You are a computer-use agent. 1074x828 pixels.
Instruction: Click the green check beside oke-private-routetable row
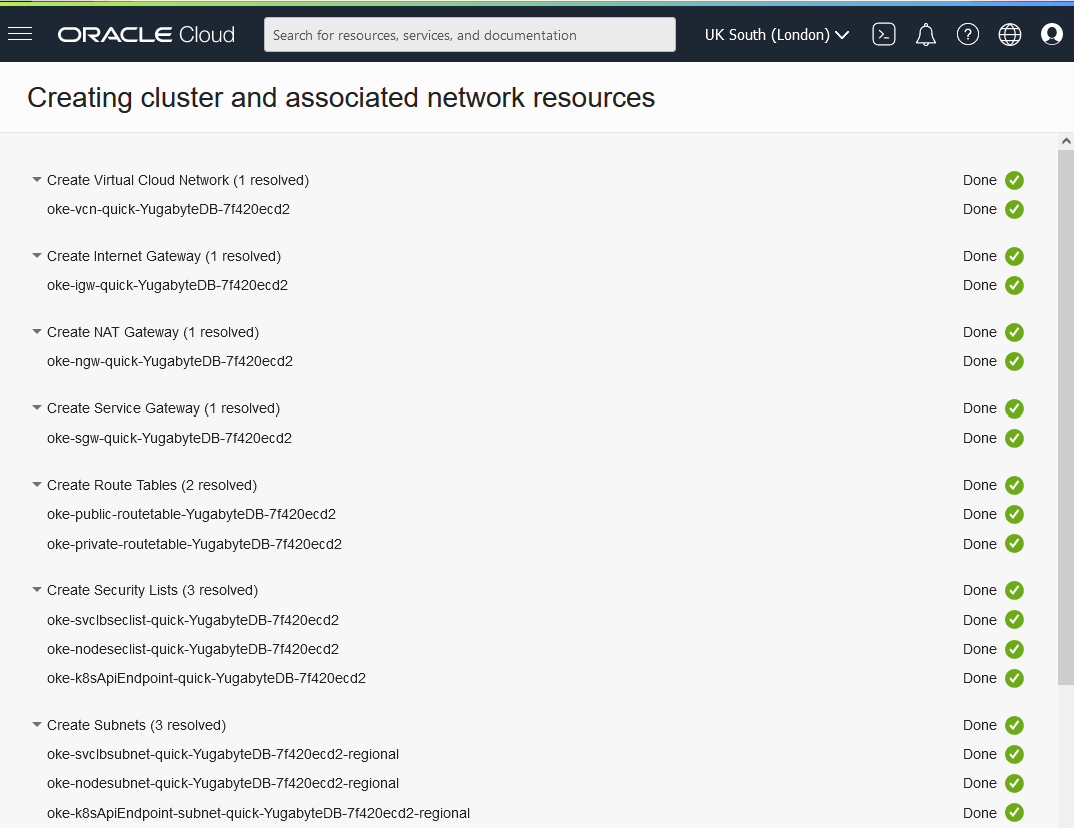coord(1014,544)
